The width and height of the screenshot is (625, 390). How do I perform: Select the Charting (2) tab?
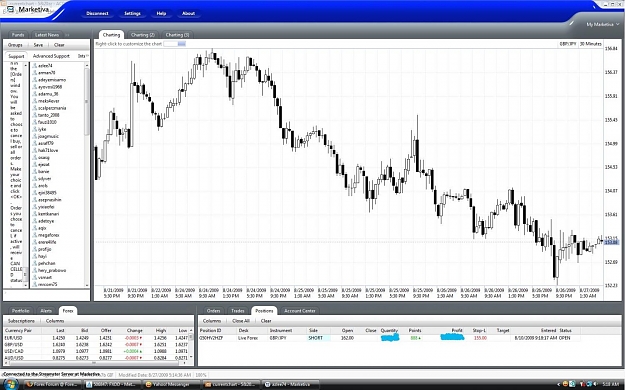pyautogui.click(x=142, y=35)
